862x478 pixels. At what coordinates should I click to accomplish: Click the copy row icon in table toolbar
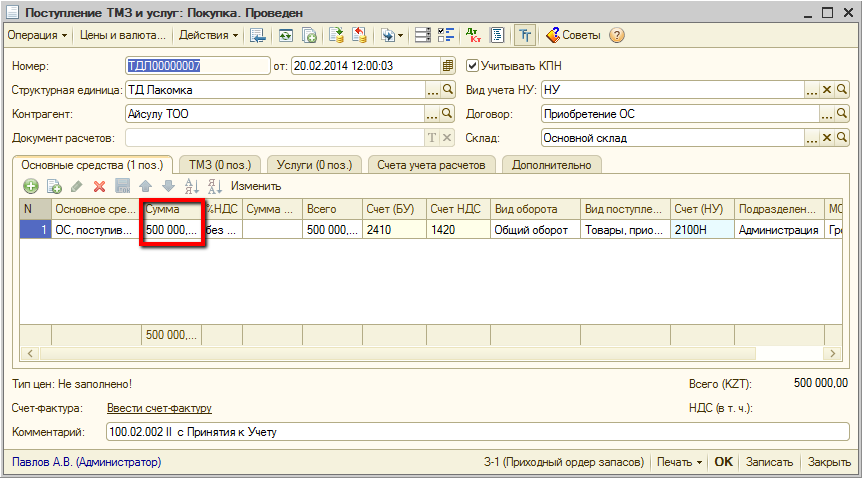pos(54,186)
